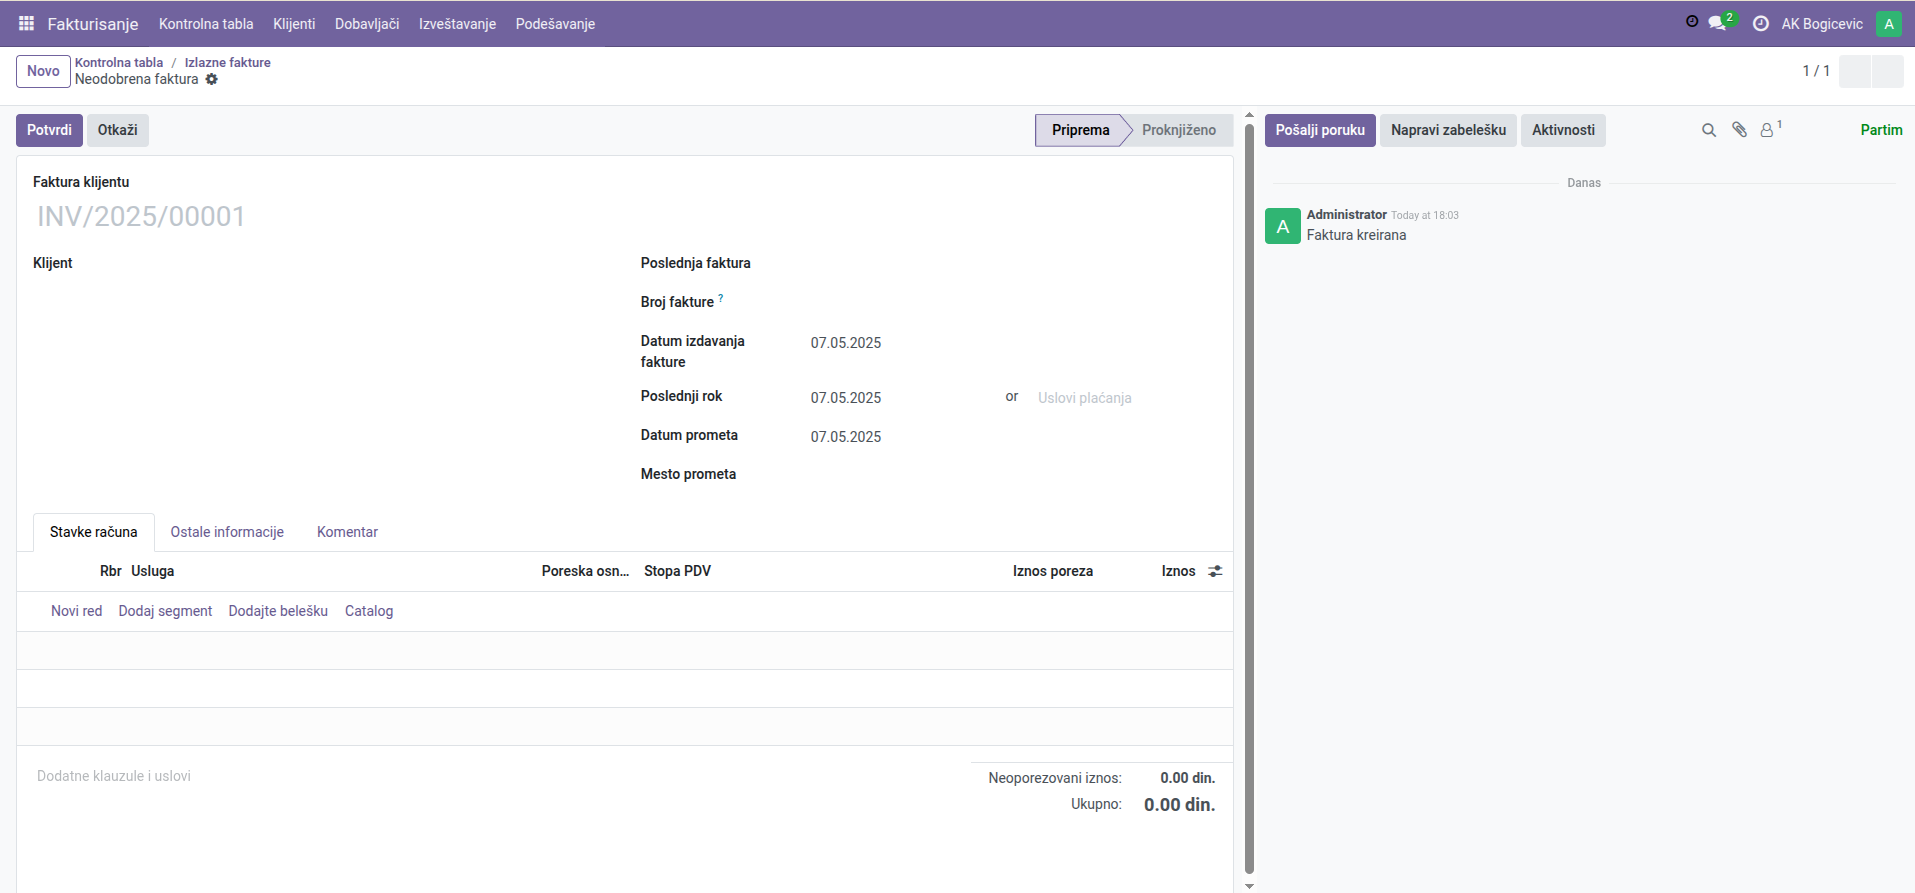The width and height of the screenshot is (1915, 893).
Task: Switch to the Komentar tab
Action: click(x=347, y=532)
